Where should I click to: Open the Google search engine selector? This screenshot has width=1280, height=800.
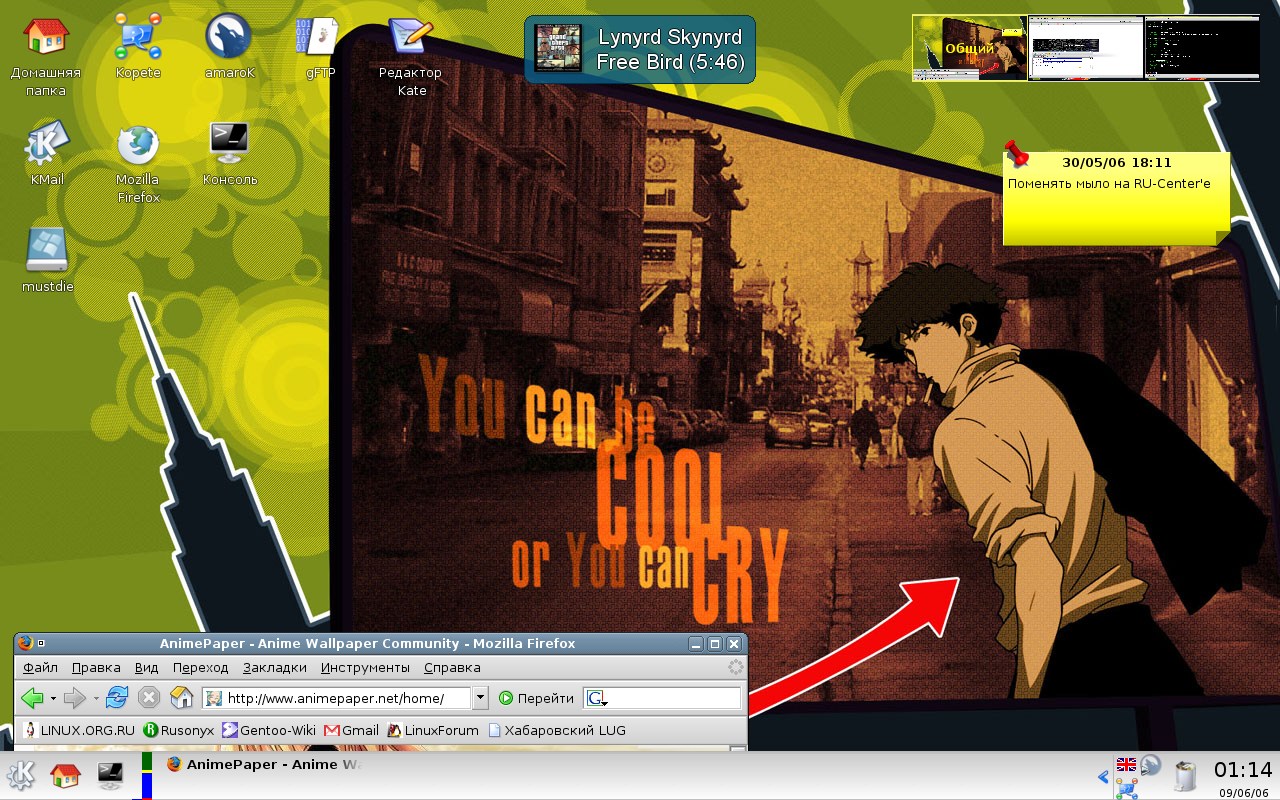[597, 698]
